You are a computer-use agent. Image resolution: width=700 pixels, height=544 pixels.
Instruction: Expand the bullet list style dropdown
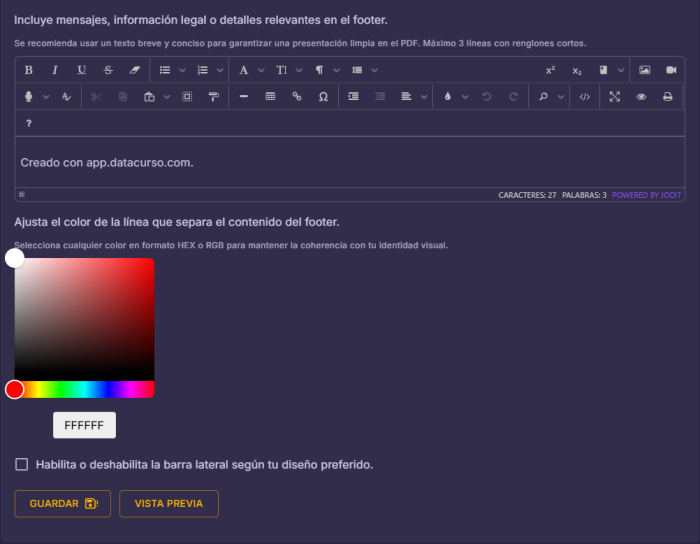pyautogui.click(x=182, y=70)
